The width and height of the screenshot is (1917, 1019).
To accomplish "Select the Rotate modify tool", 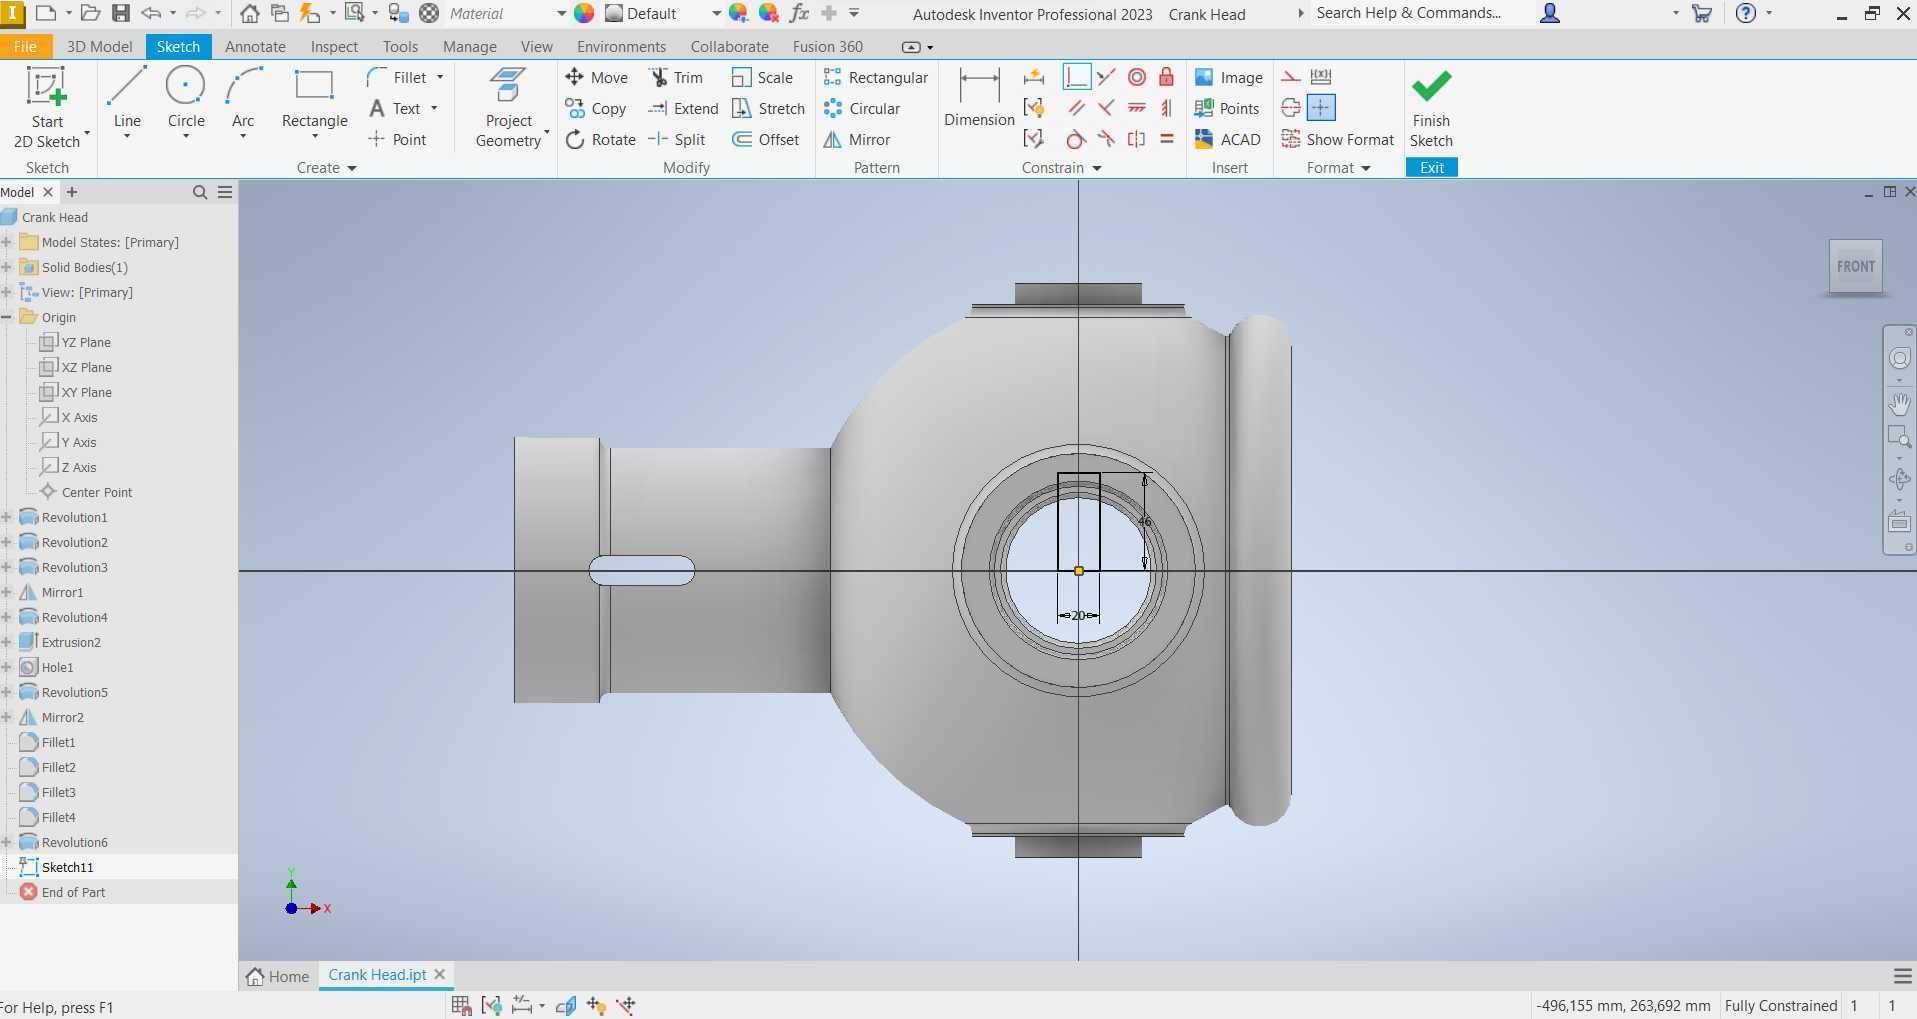I will 600,139.
